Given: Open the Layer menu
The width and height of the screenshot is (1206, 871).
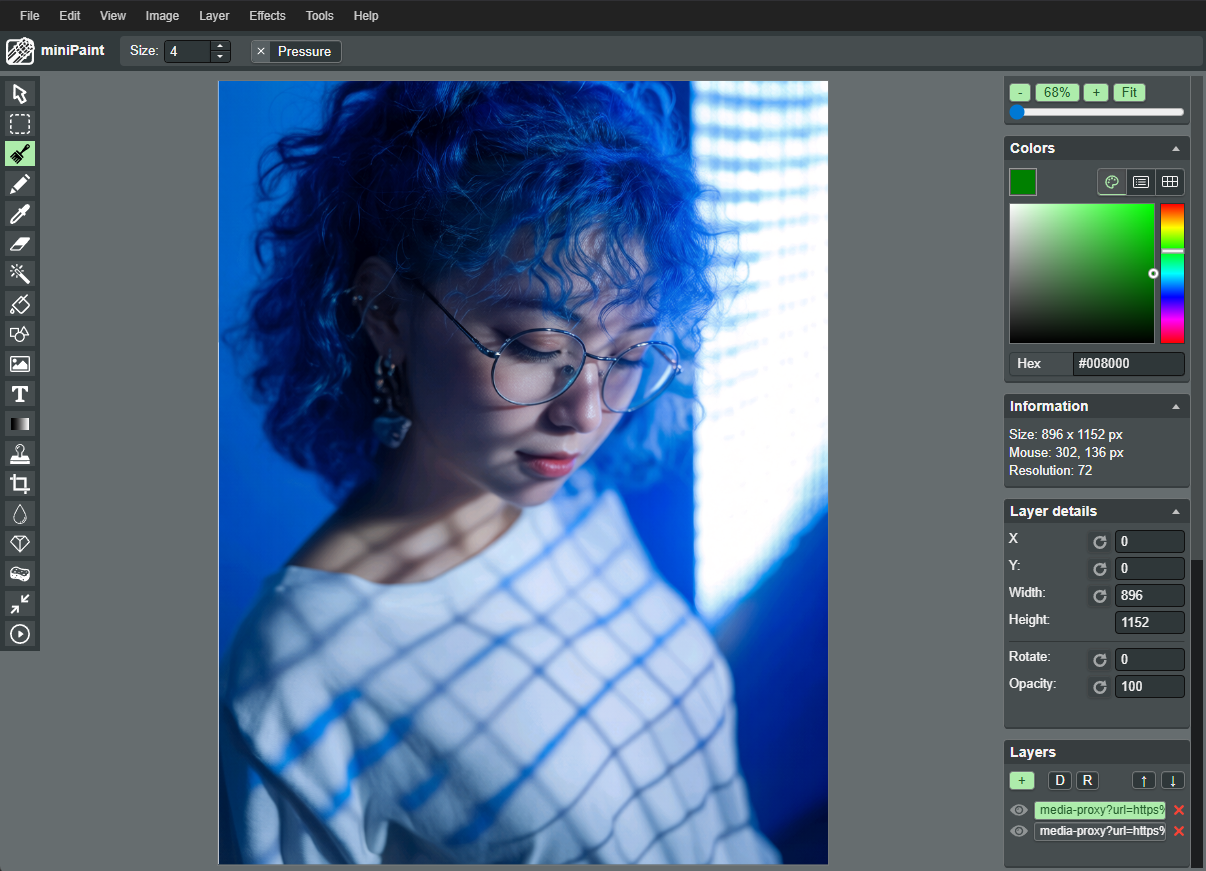Looking at the screenshot, I should 214,16.
